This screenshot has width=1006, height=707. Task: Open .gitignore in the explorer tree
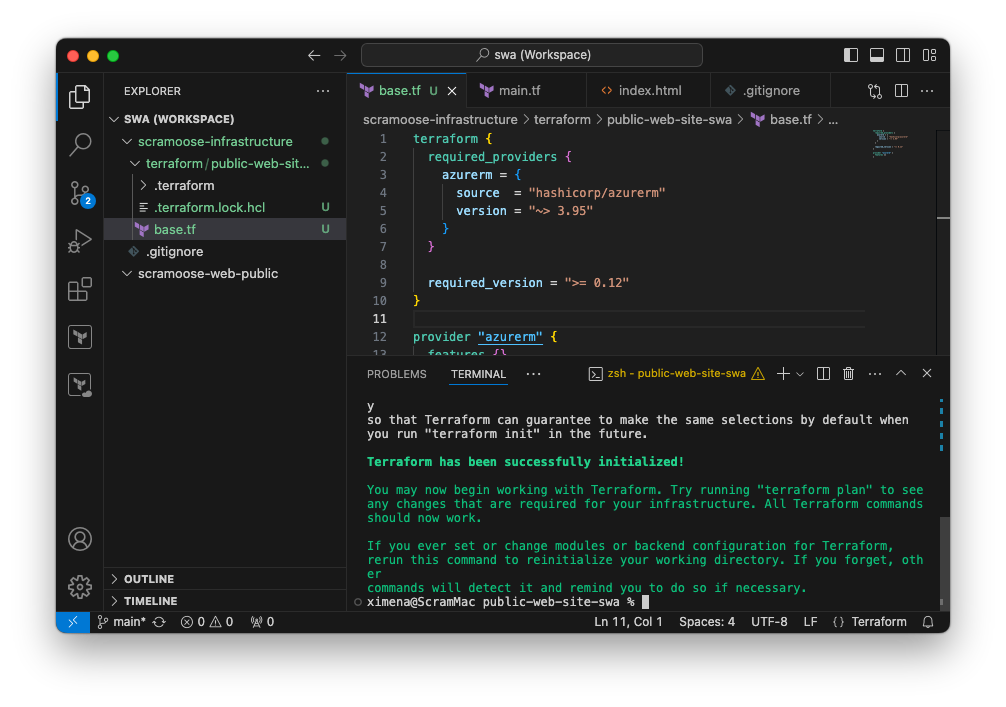[x=225, y=251]
